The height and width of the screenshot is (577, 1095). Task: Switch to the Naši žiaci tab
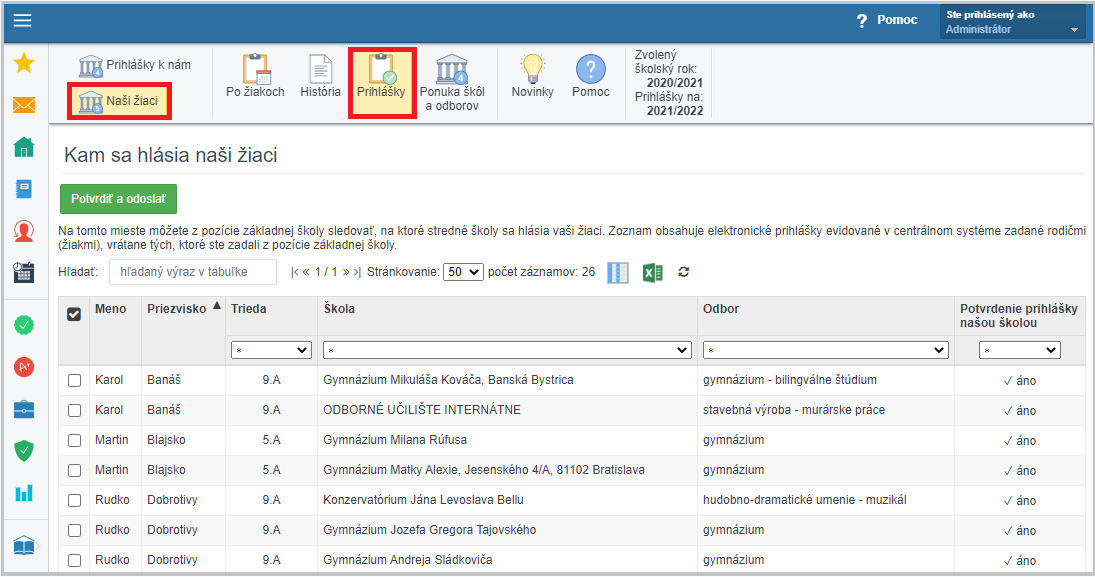(x=120, y=101)
